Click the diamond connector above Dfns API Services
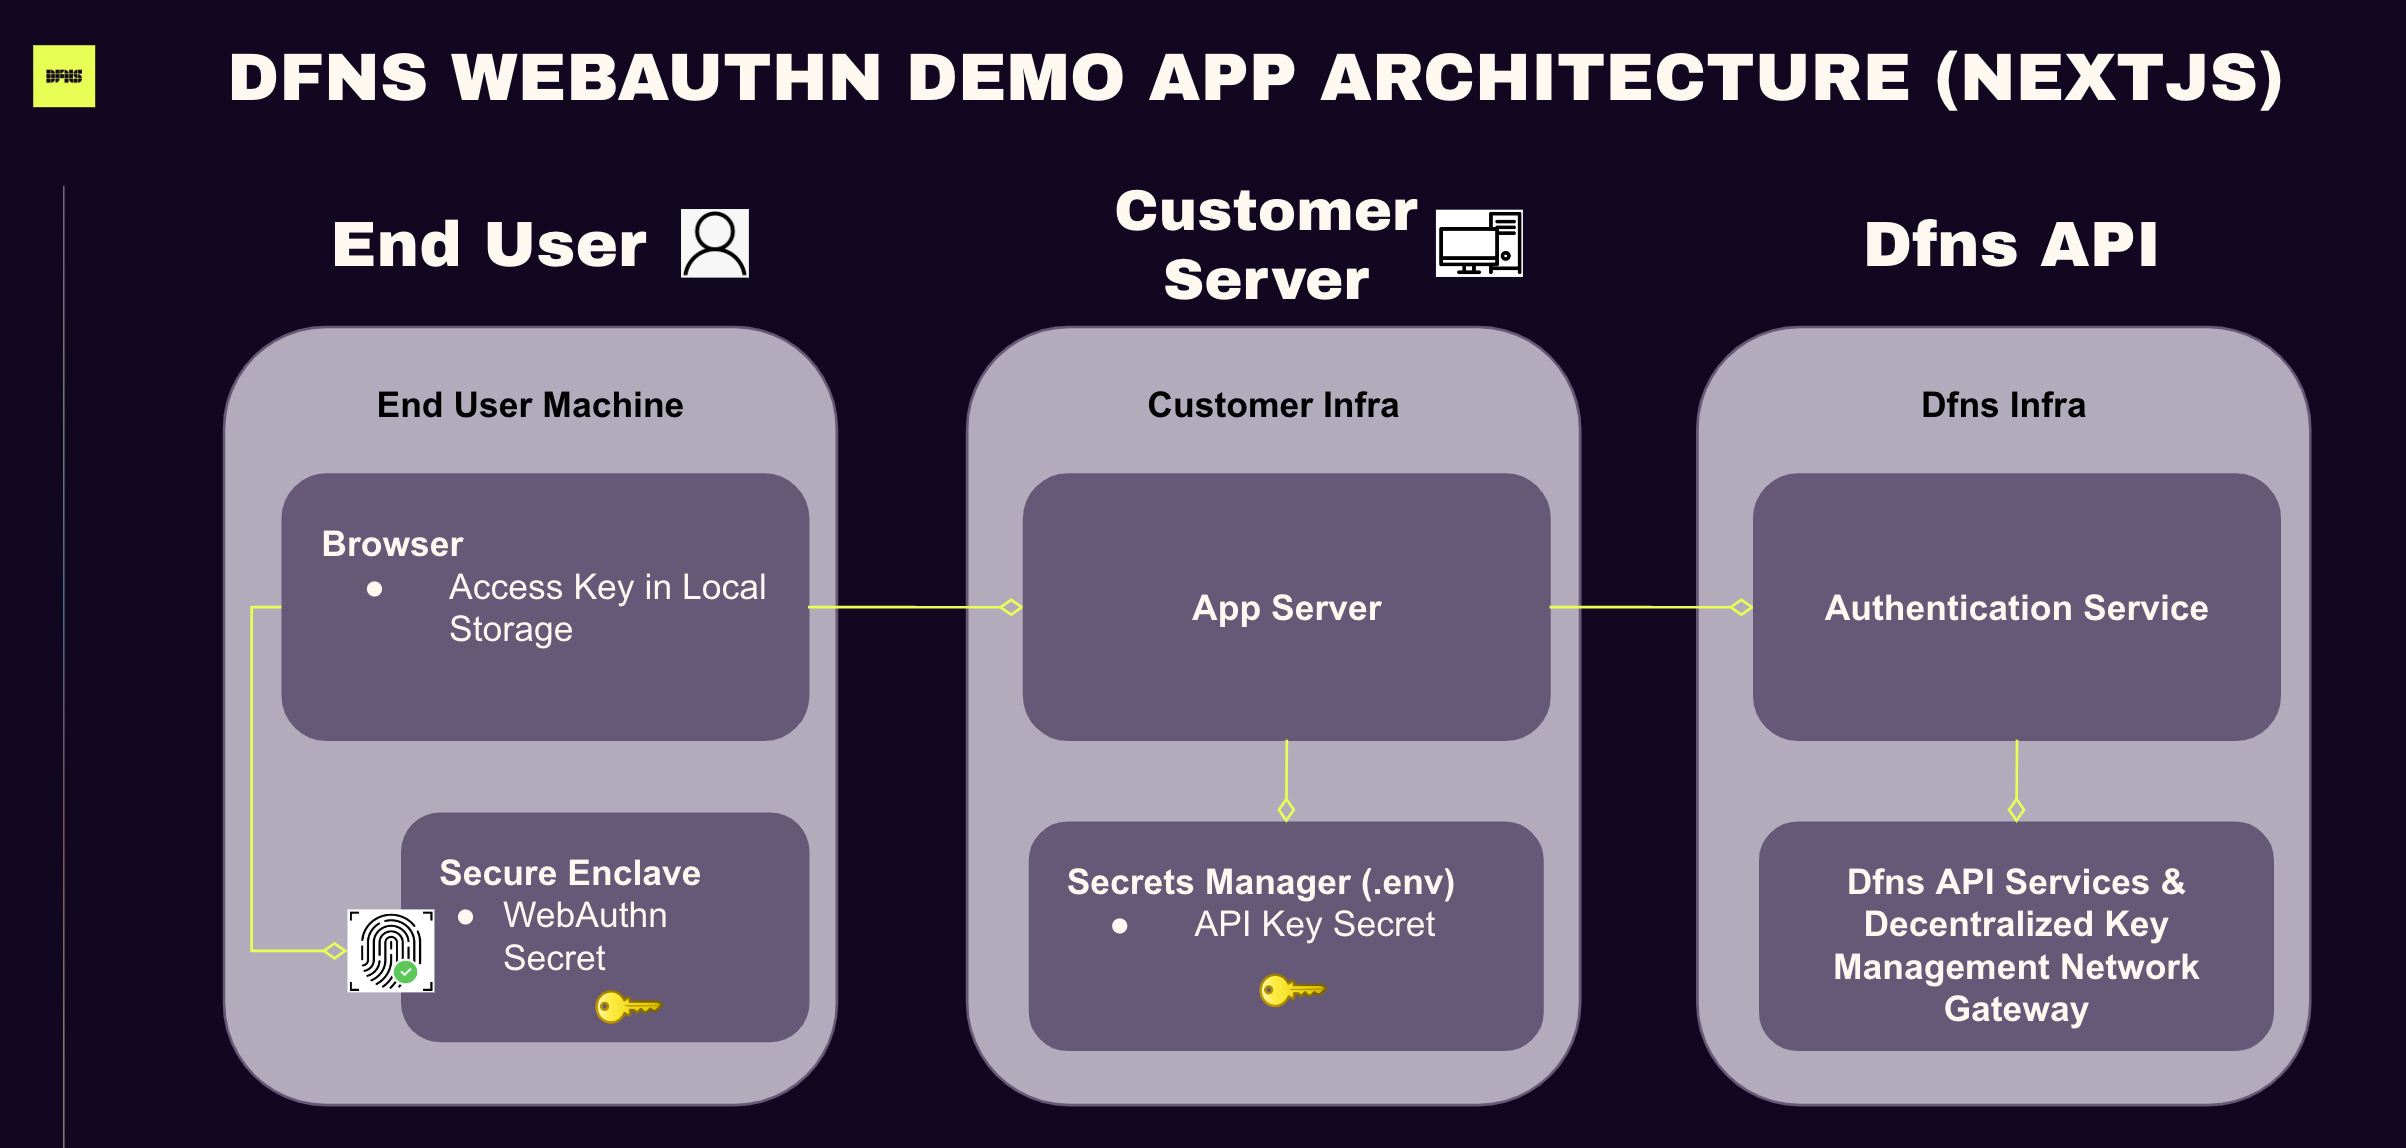Viewport: 2406px width, 1148px height. (2016, 809)
